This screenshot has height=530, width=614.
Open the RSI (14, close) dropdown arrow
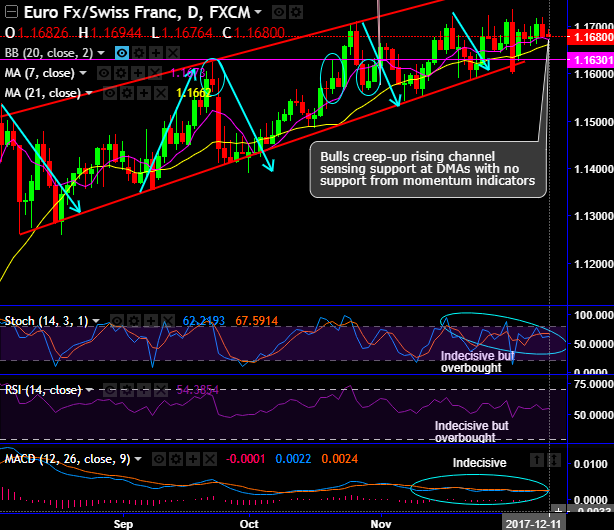(x=89, y=390)
